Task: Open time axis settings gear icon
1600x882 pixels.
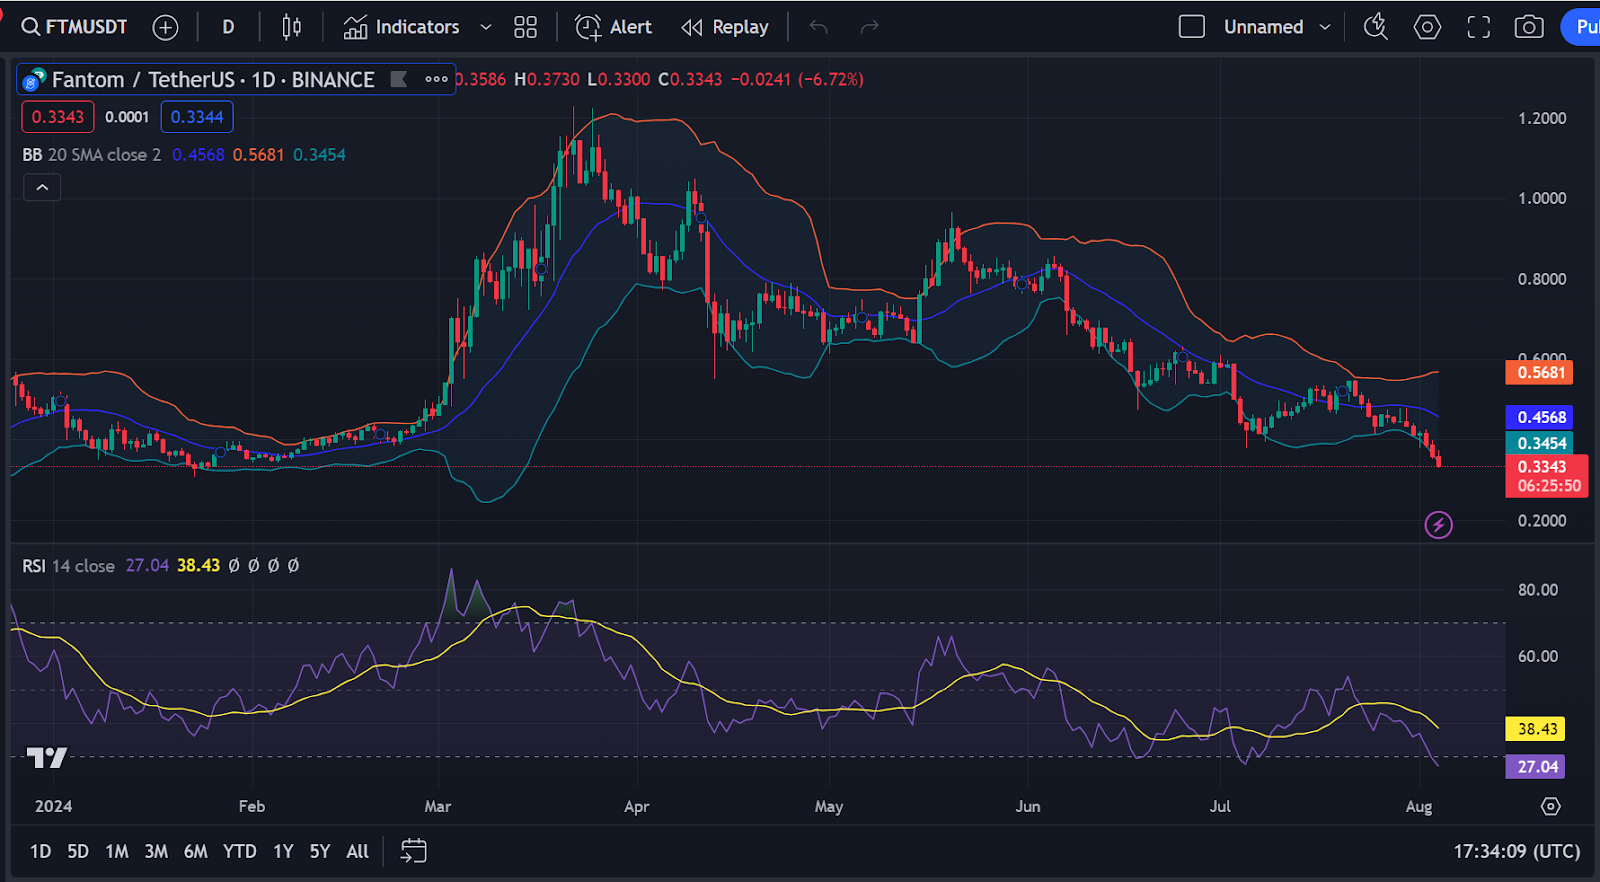Action: (1550, 806)
